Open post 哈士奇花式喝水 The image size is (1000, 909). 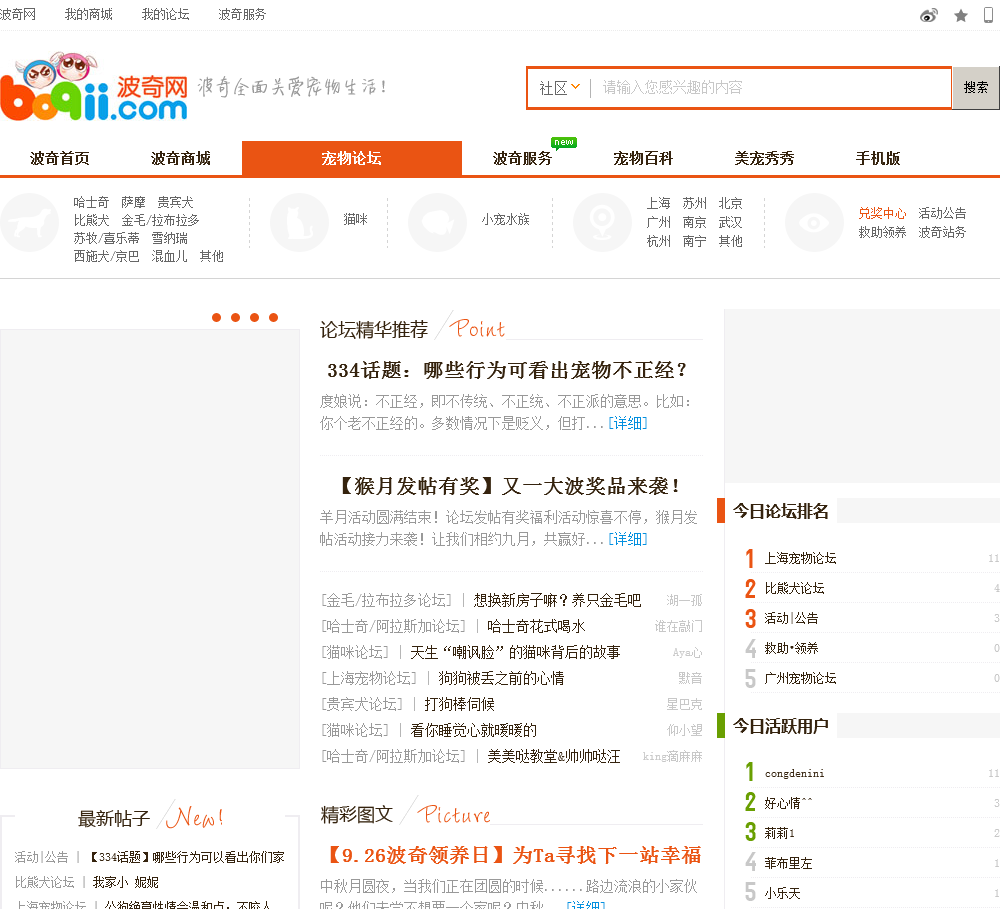pyautogui.click(x=536, y=626)
